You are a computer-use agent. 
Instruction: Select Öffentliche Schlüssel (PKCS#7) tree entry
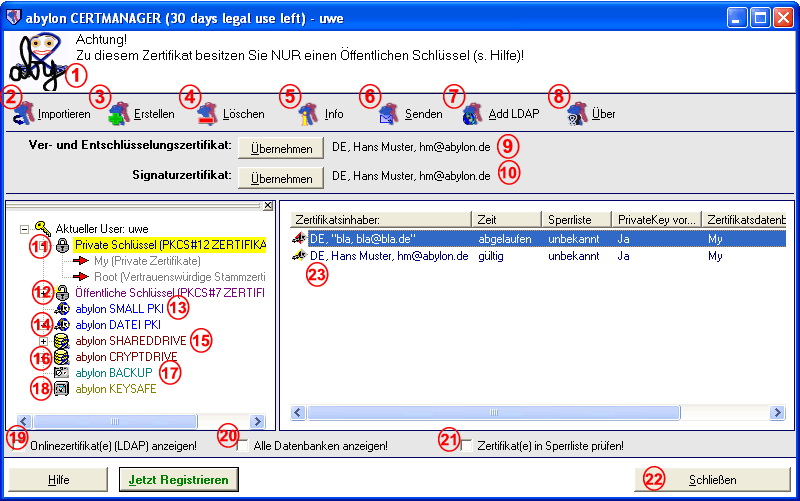pos(170,293)
